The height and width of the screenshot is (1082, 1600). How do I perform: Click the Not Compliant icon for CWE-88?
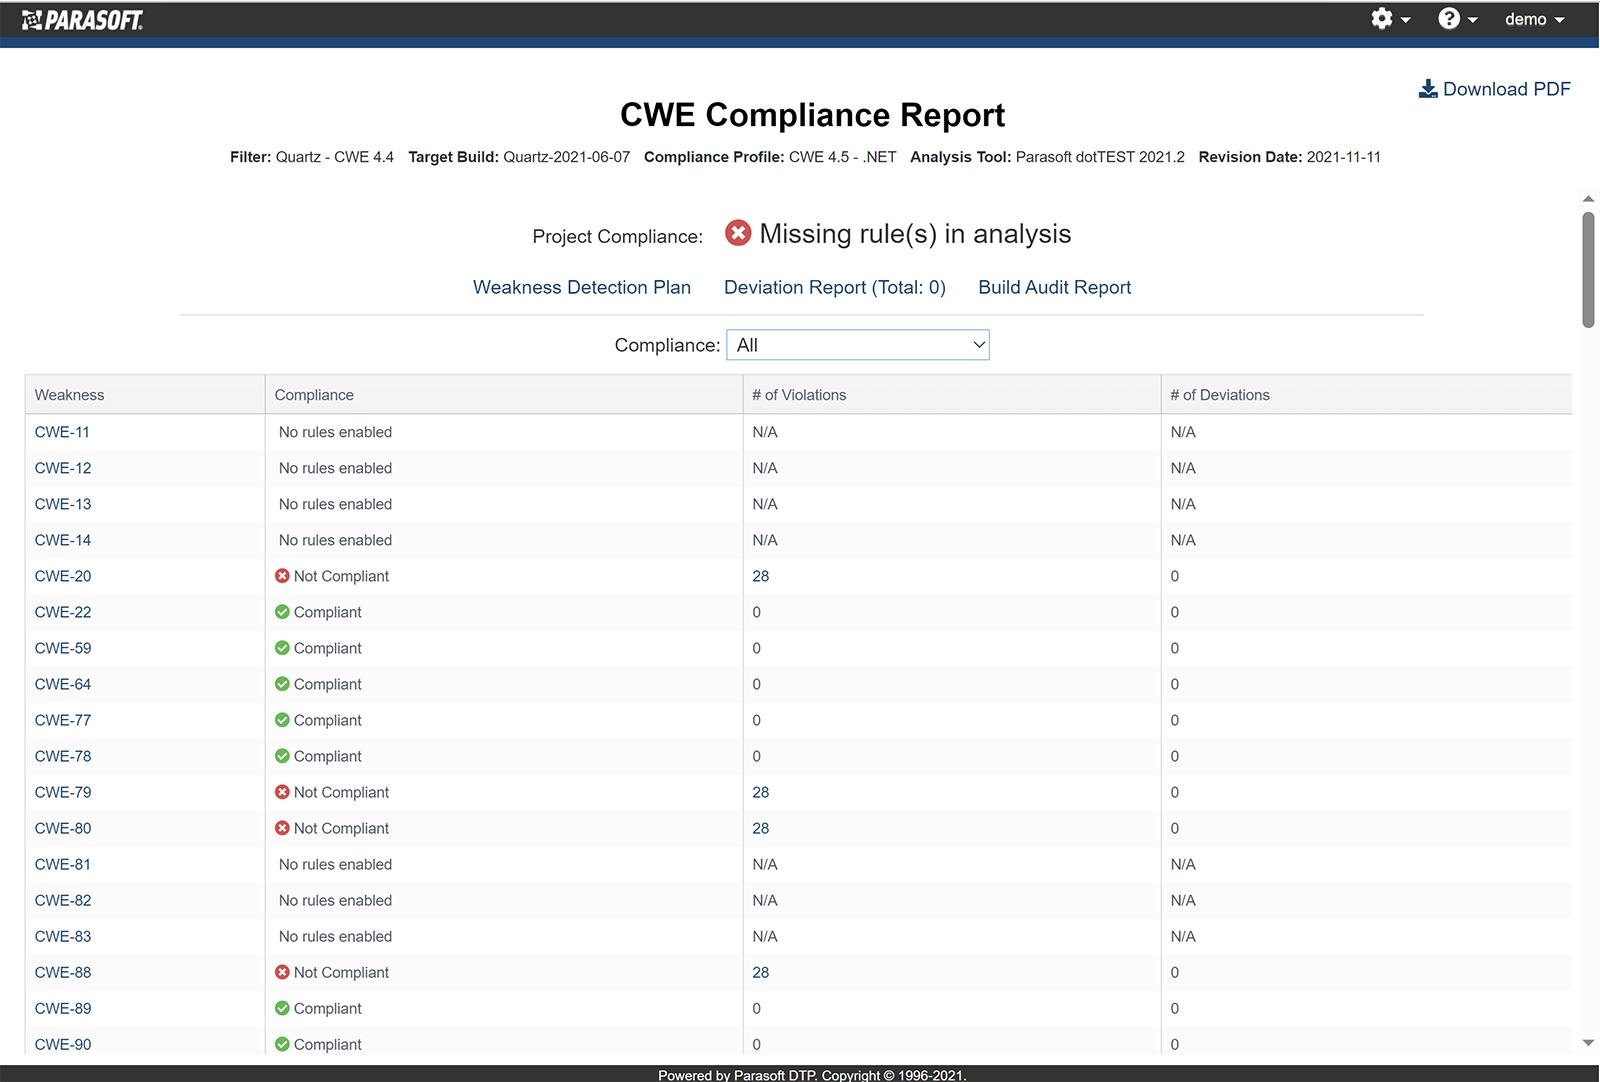pos(283,971)
